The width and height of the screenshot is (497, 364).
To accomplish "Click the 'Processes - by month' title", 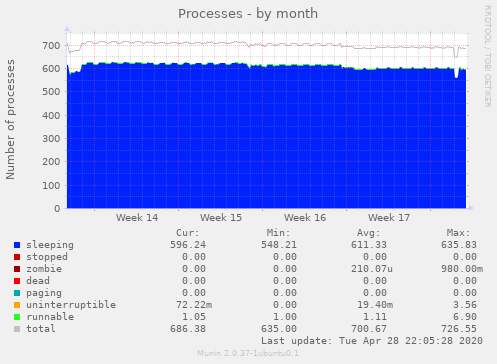I will (x=248, y=14).
